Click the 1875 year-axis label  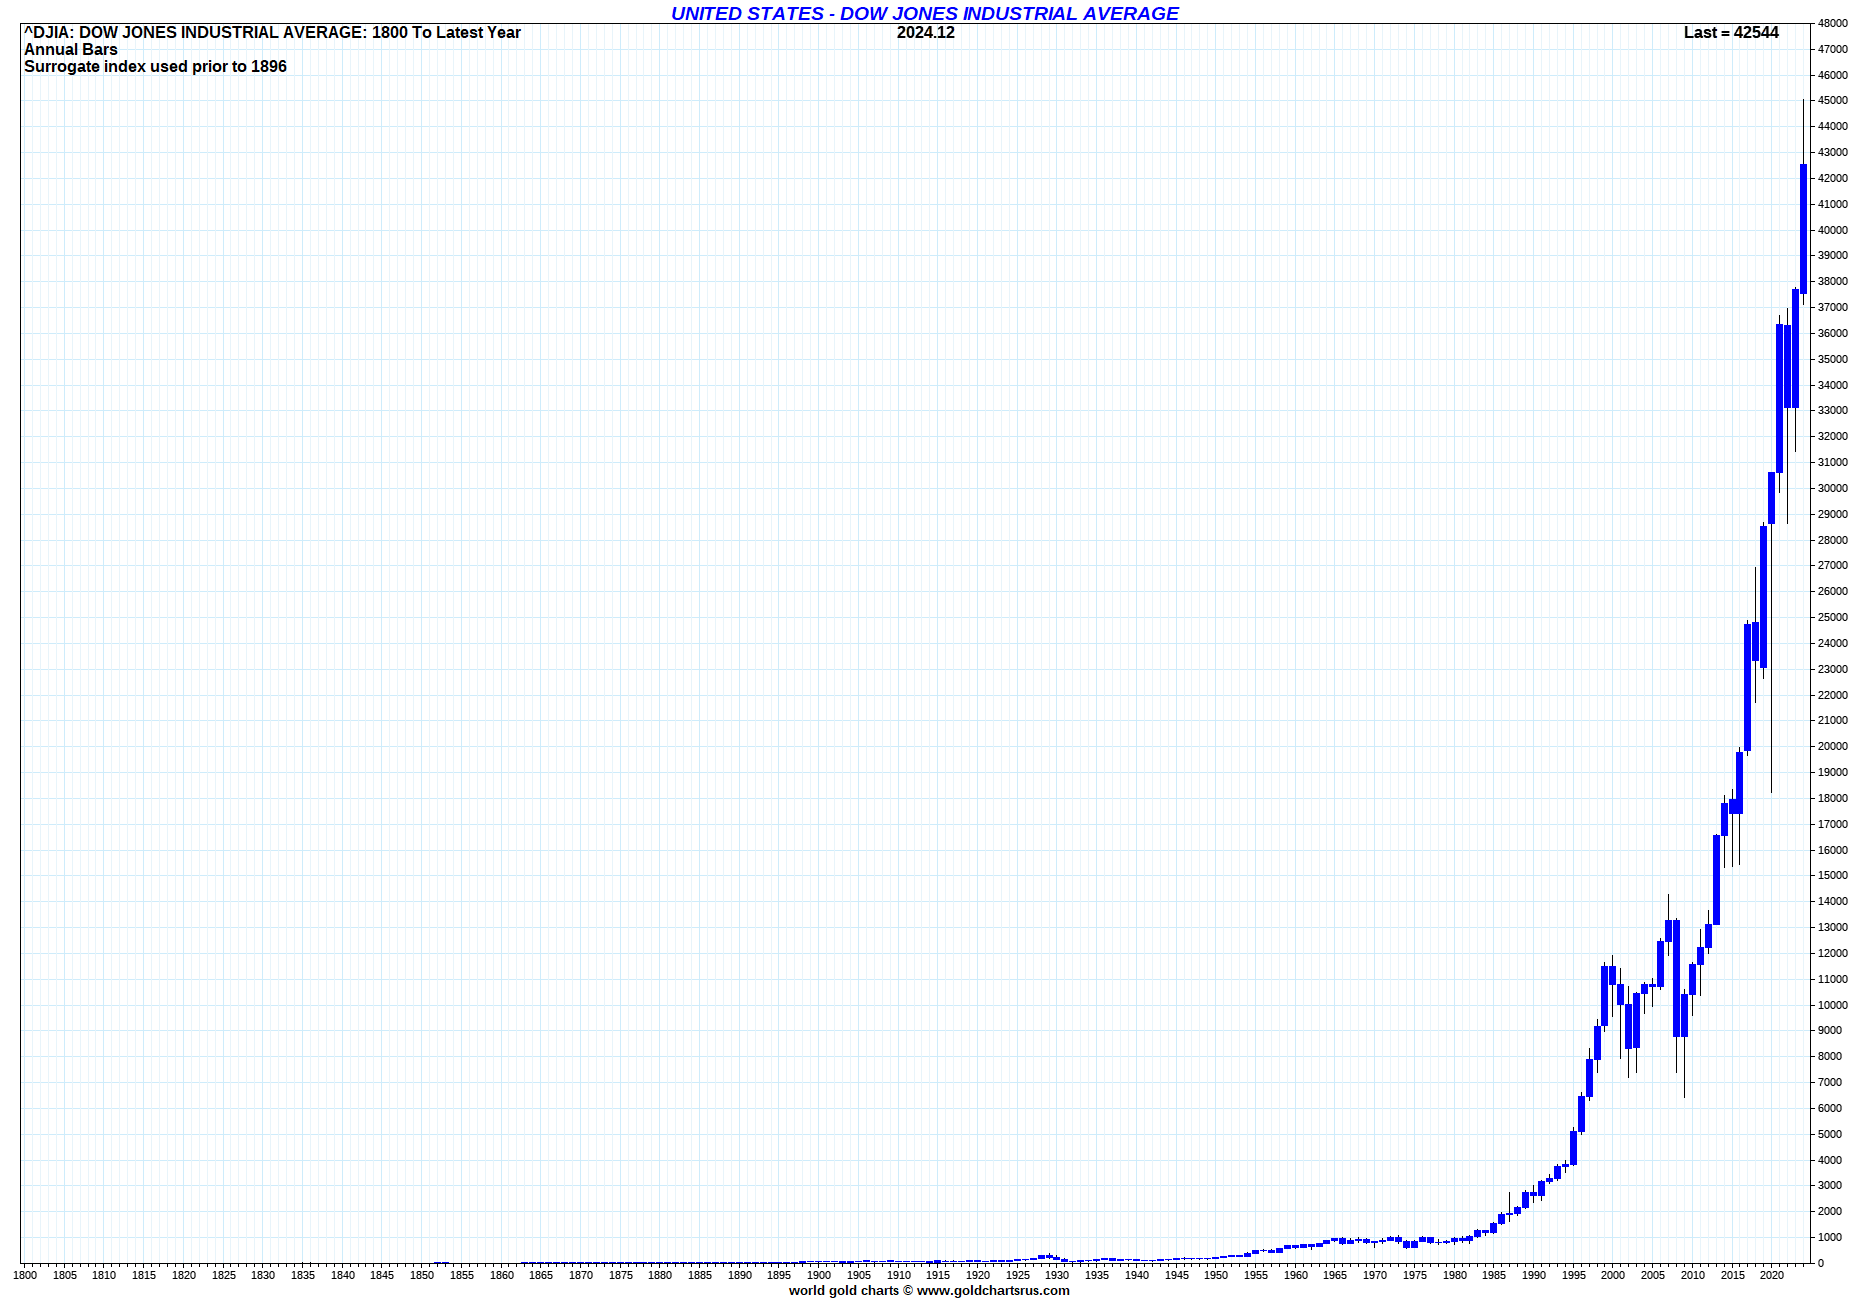point(621,1275)
